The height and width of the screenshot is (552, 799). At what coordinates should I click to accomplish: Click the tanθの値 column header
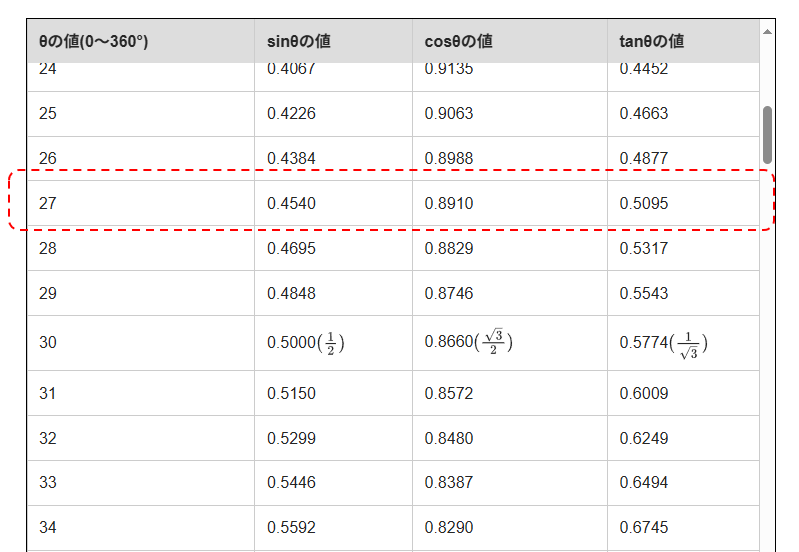[x=652, y=42]
